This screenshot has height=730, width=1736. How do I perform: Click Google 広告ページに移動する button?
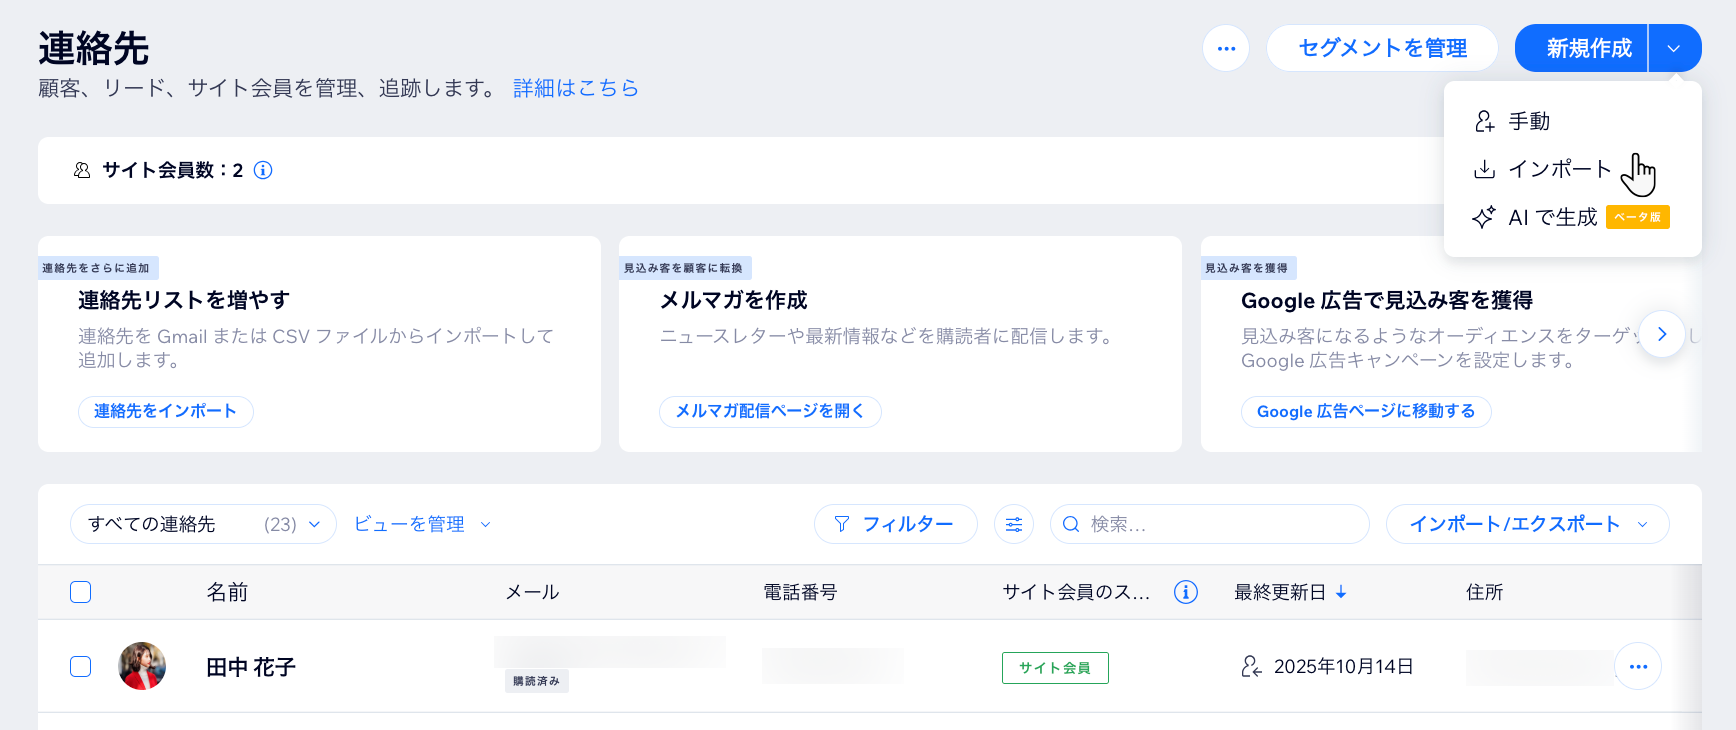1366,411
